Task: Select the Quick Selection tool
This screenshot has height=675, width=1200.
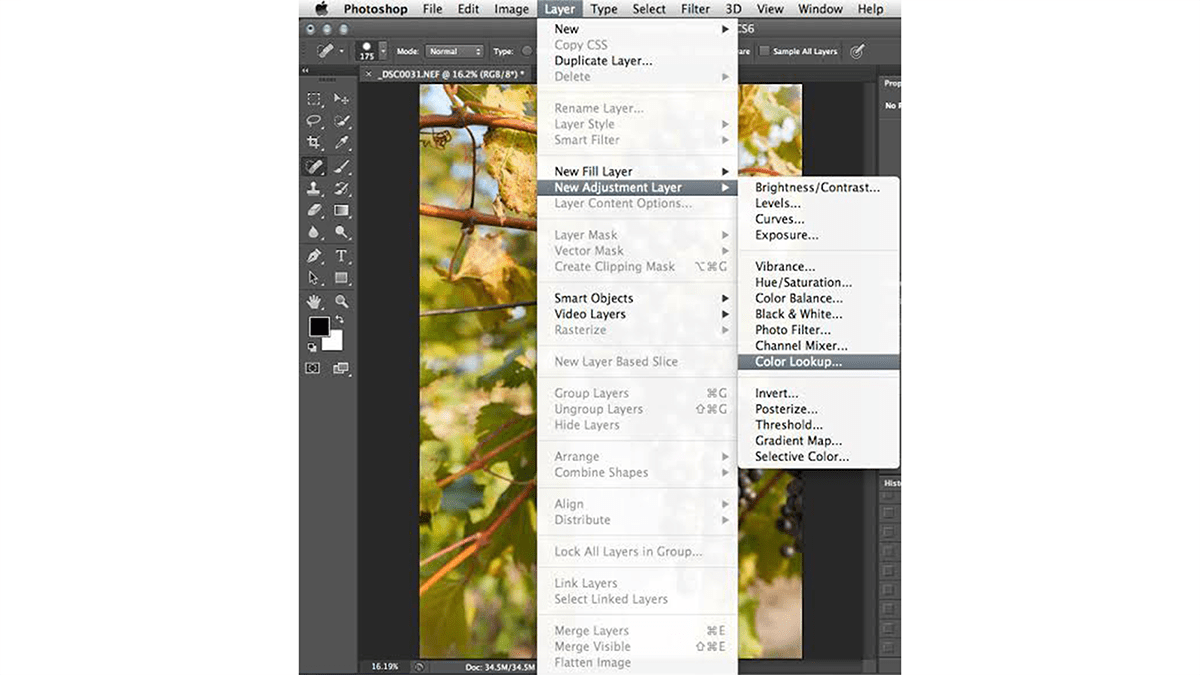Action: click(x=342, y=121)
